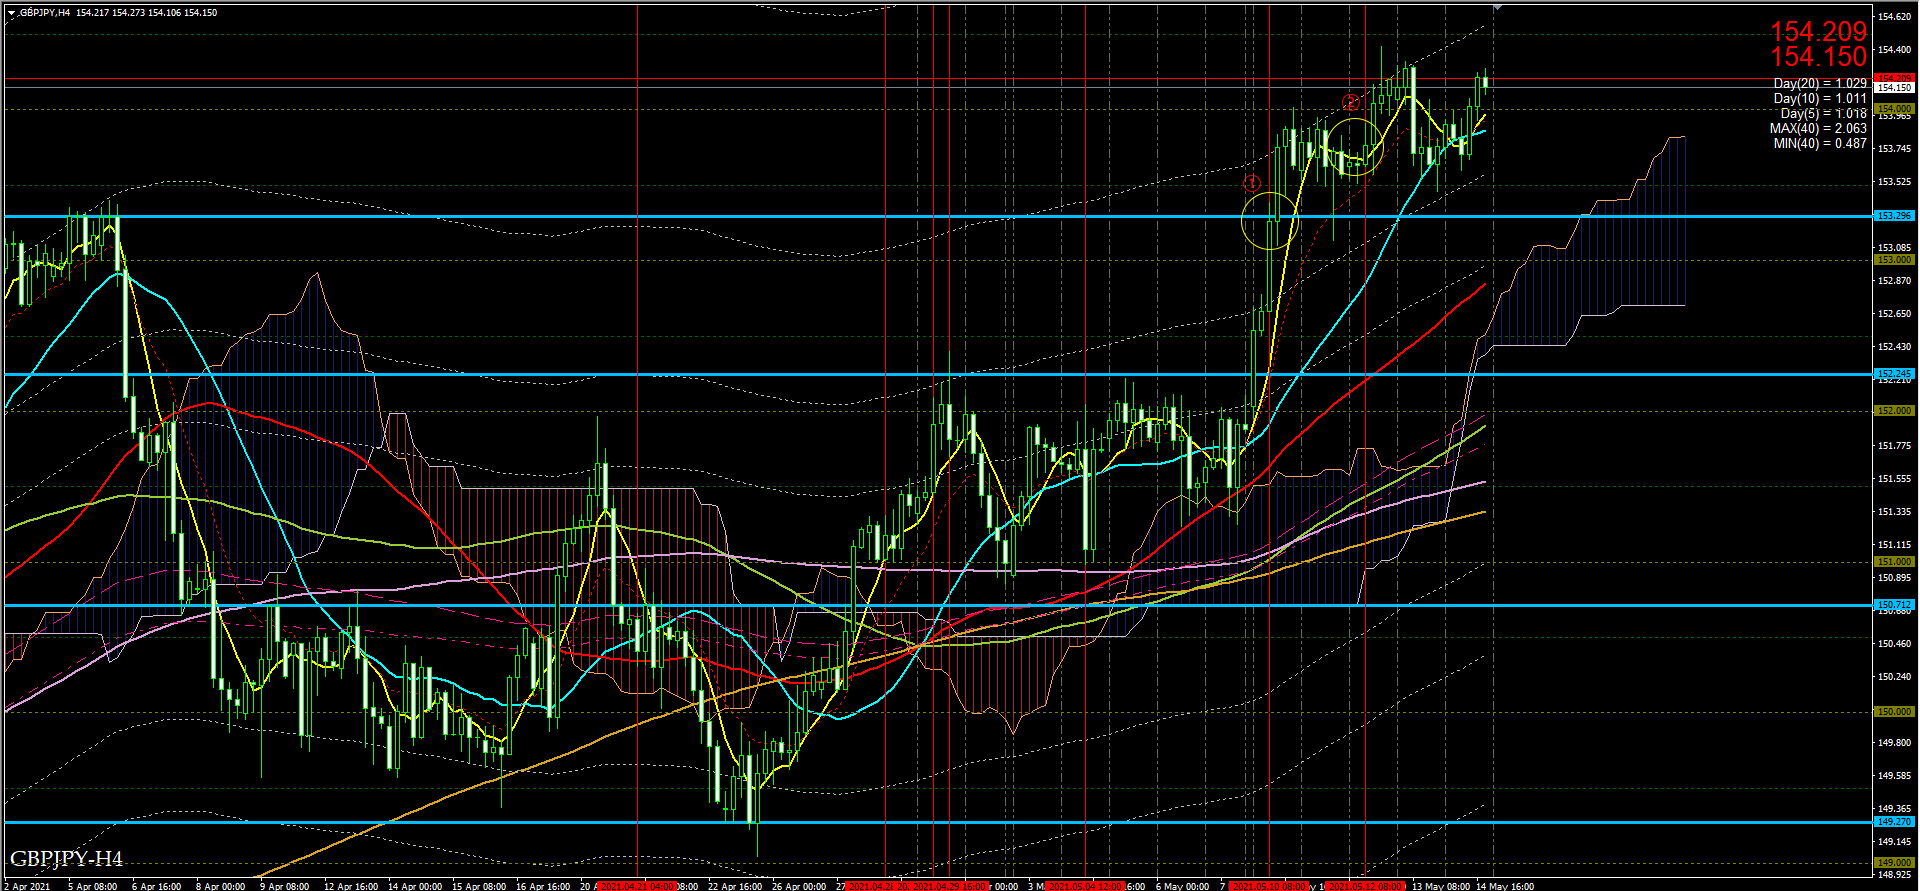Select the MAX(40) = 2.063 indicator label
Viewport: 1920px width, 891px height.
tap(1818, 129)
